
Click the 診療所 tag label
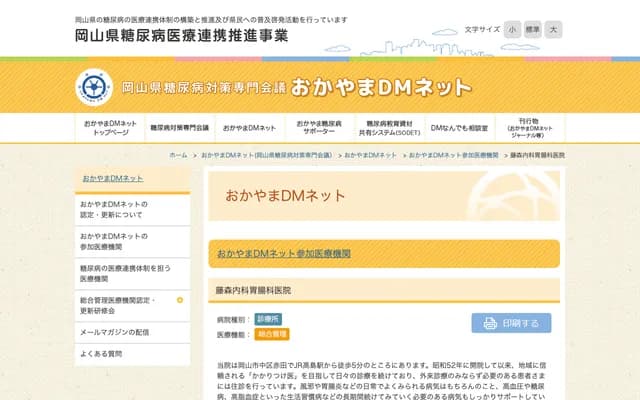pos(268,319)
